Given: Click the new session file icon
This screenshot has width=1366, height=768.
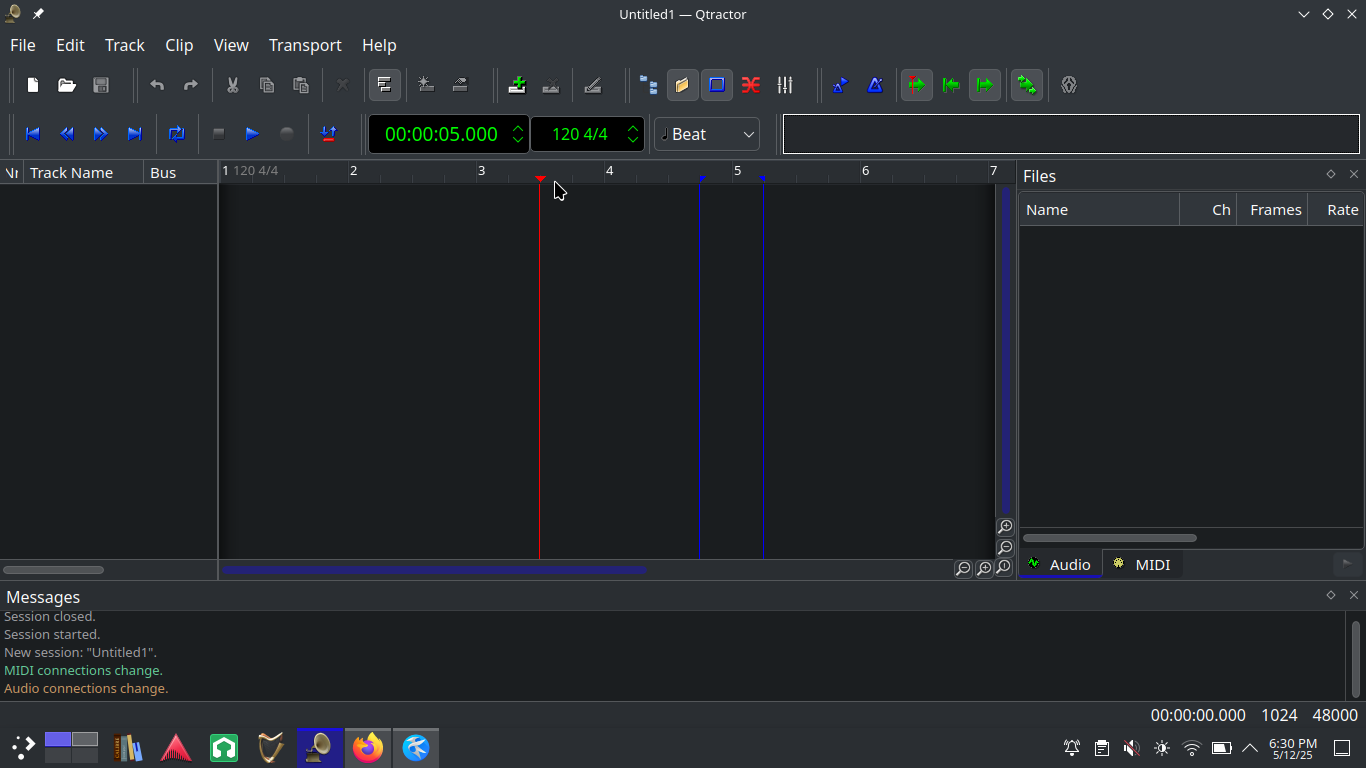Looking at the screenshot, I should (x=33, y=85).
